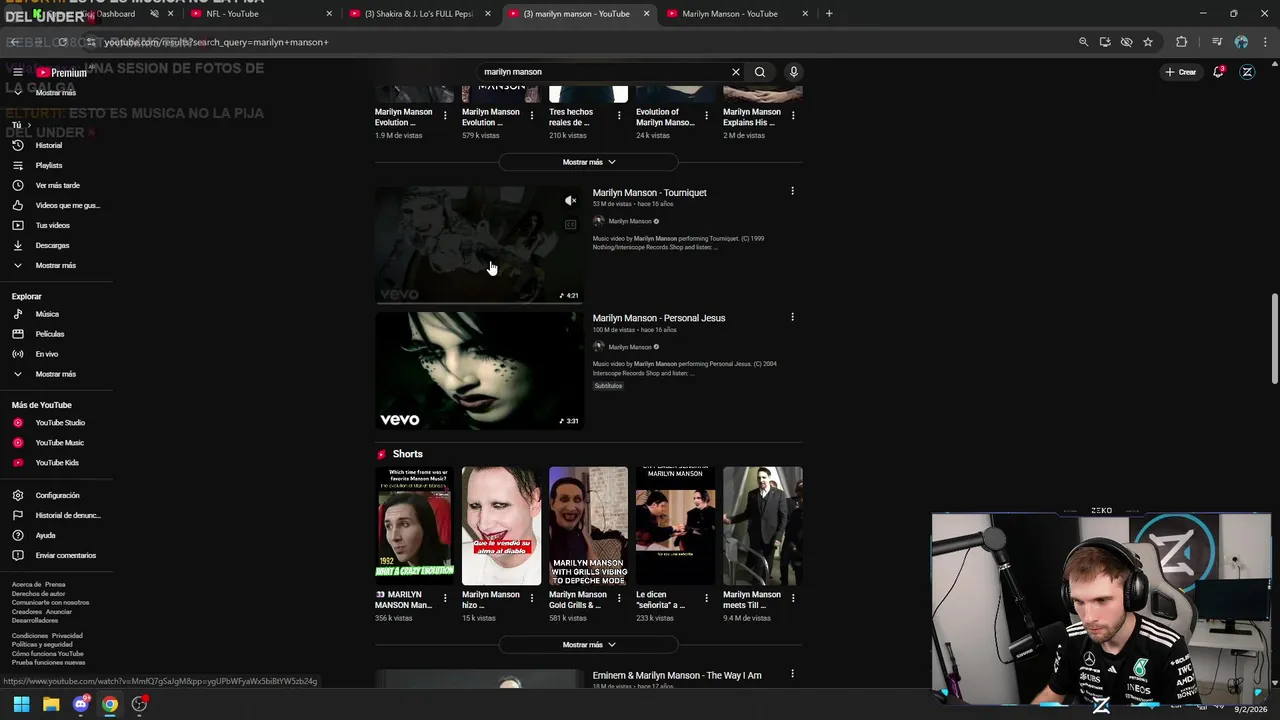The height and width of the screenshot is (720, 1280).
Task: Click the browser zoom magnifier icon
Action: click(x=1083, y=42)
